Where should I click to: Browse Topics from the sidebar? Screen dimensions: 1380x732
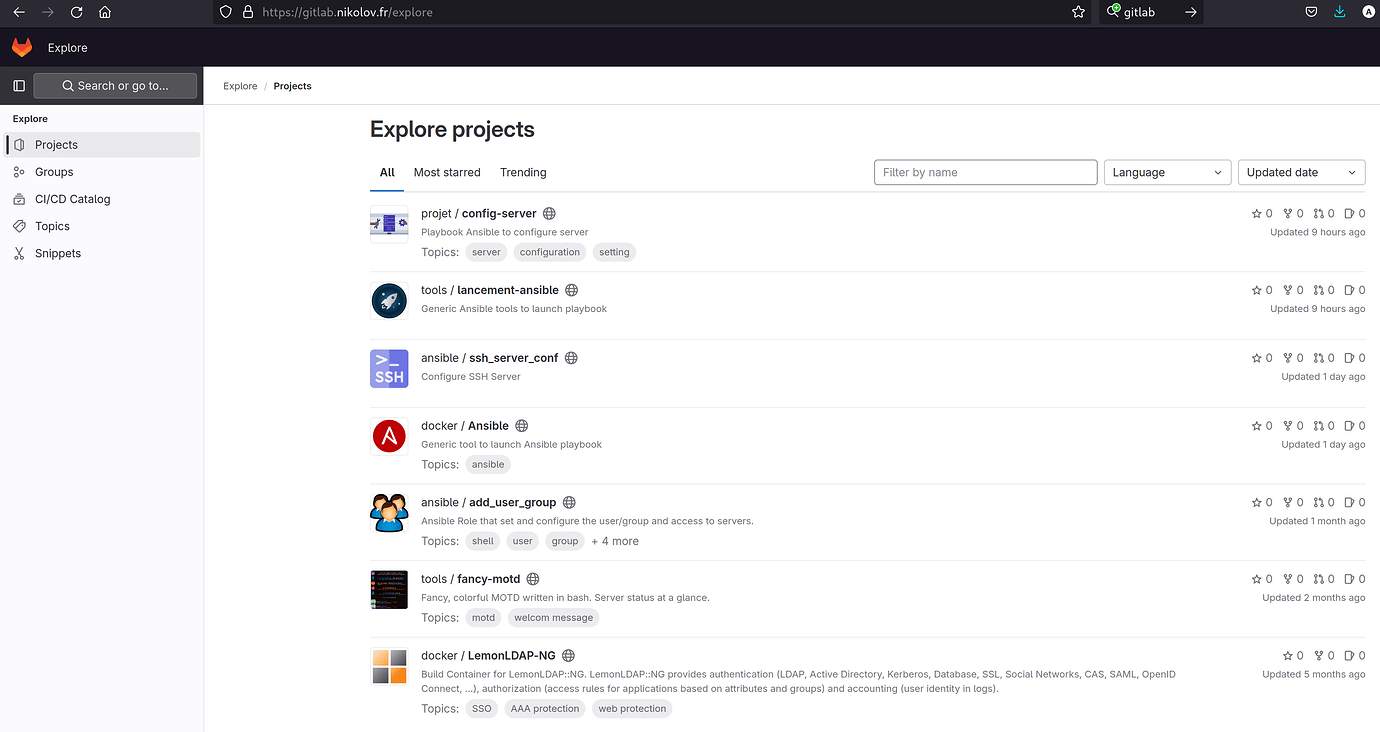point(53,226)
